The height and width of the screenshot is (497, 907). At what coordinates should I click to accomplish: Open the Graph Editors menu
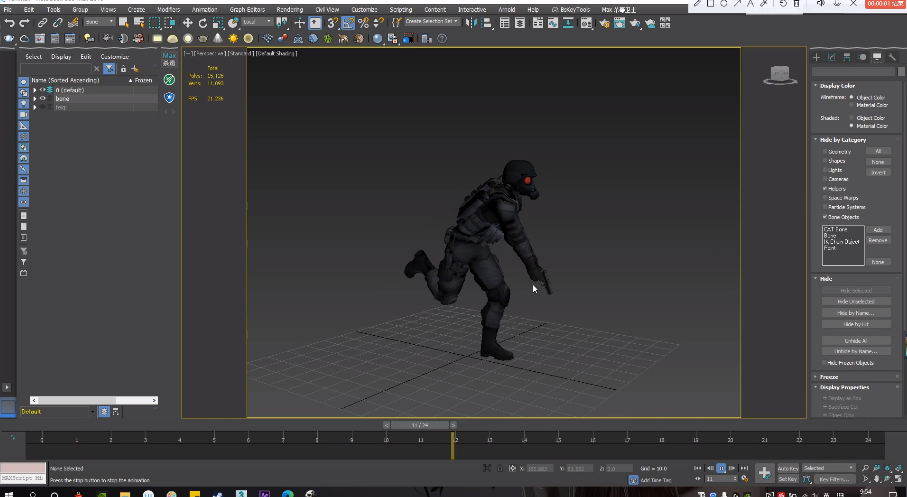point(247,10)
